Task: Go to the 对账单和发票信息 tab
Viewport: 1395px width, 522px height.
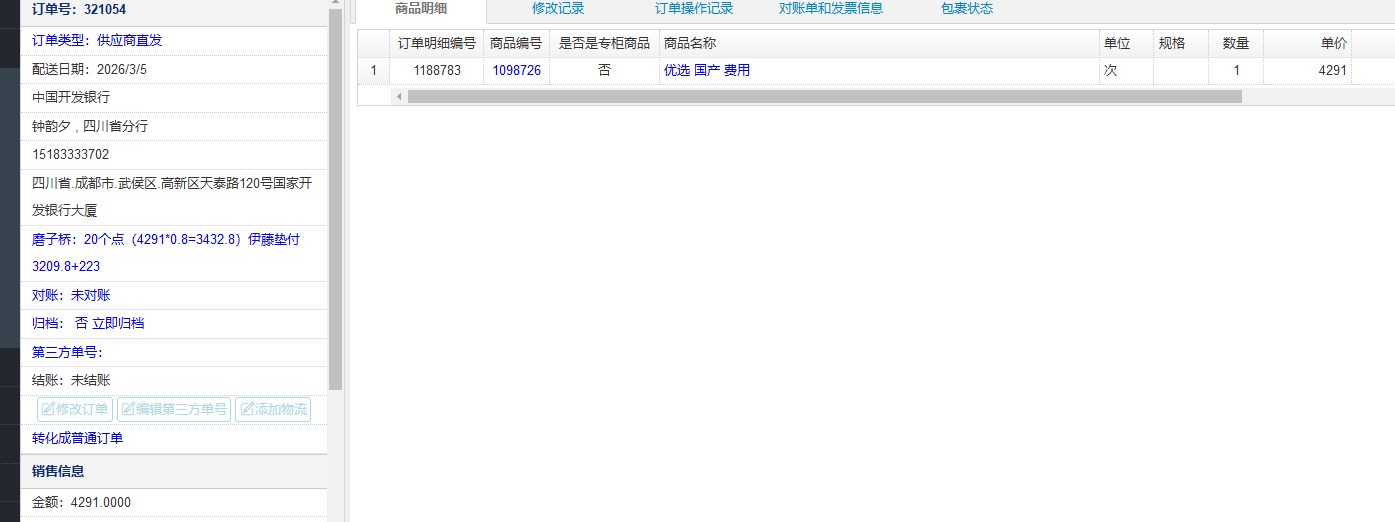Action: point(830,9)
